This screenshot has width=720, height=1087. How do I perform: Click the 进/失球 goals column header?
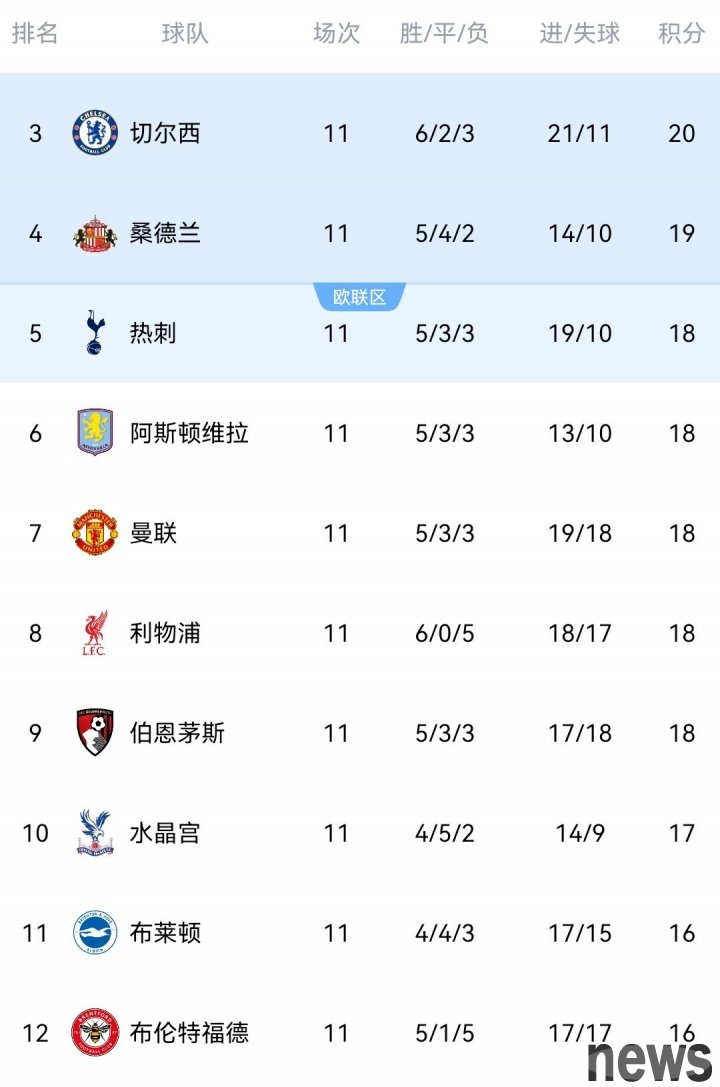click(x=580, y=33)
